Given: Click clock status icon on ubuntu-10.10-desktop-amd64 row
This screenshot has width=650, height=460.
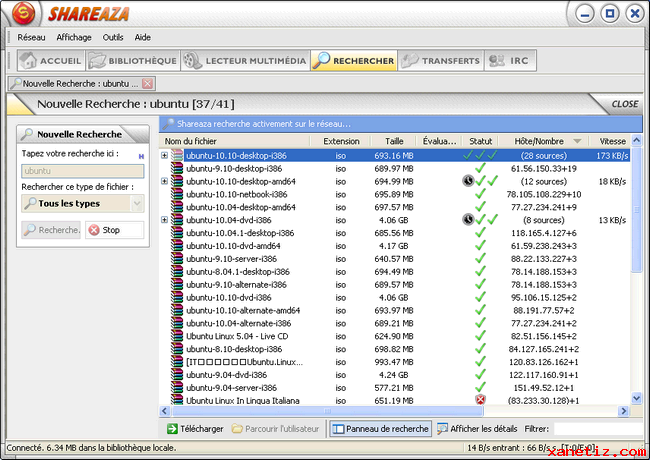Looking at the screenshot, I should tap(468, 181).
